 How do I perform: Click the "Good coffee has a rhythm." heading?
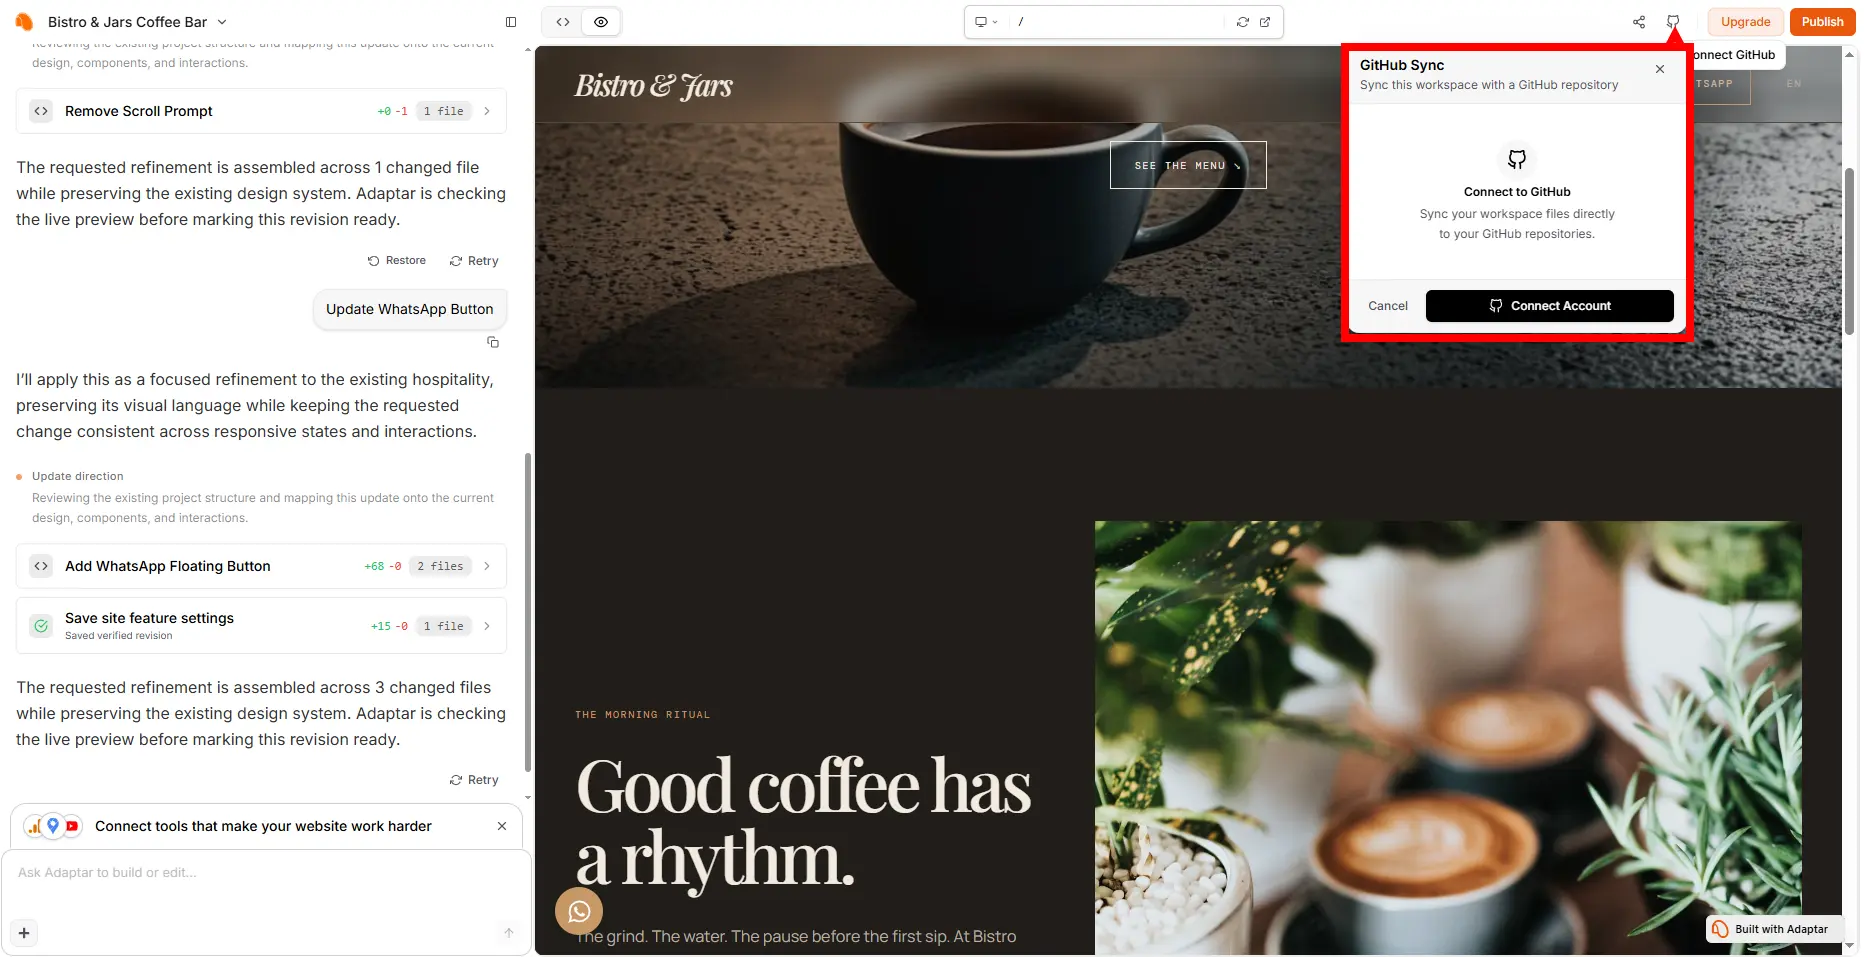(x=803, y=822)
